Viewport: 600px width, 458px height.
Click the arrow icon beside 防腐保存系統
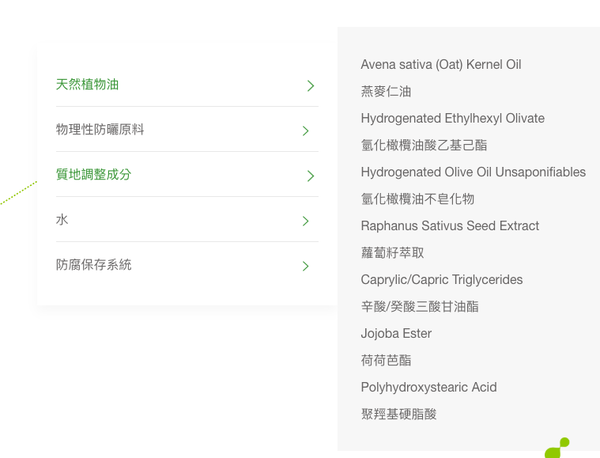coord(305,266)
